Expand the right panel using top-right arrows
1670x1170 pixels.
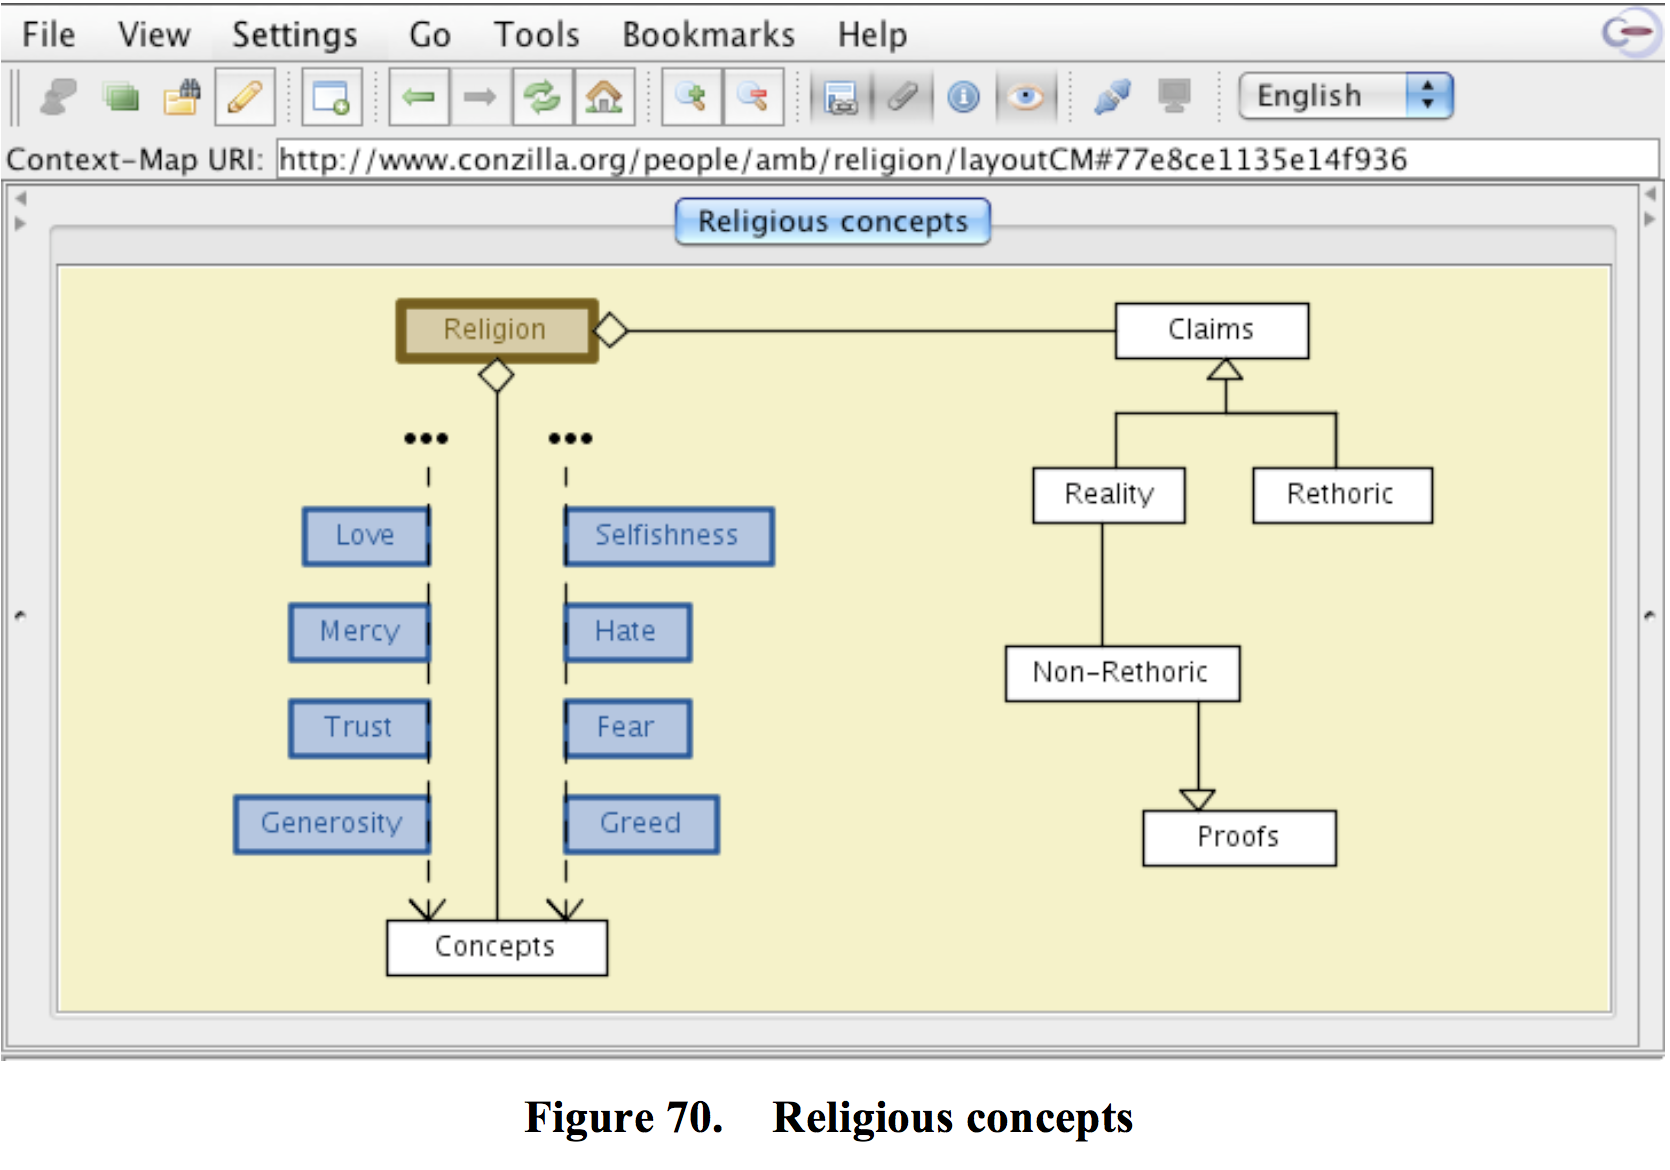click(x=1649, y=207)
